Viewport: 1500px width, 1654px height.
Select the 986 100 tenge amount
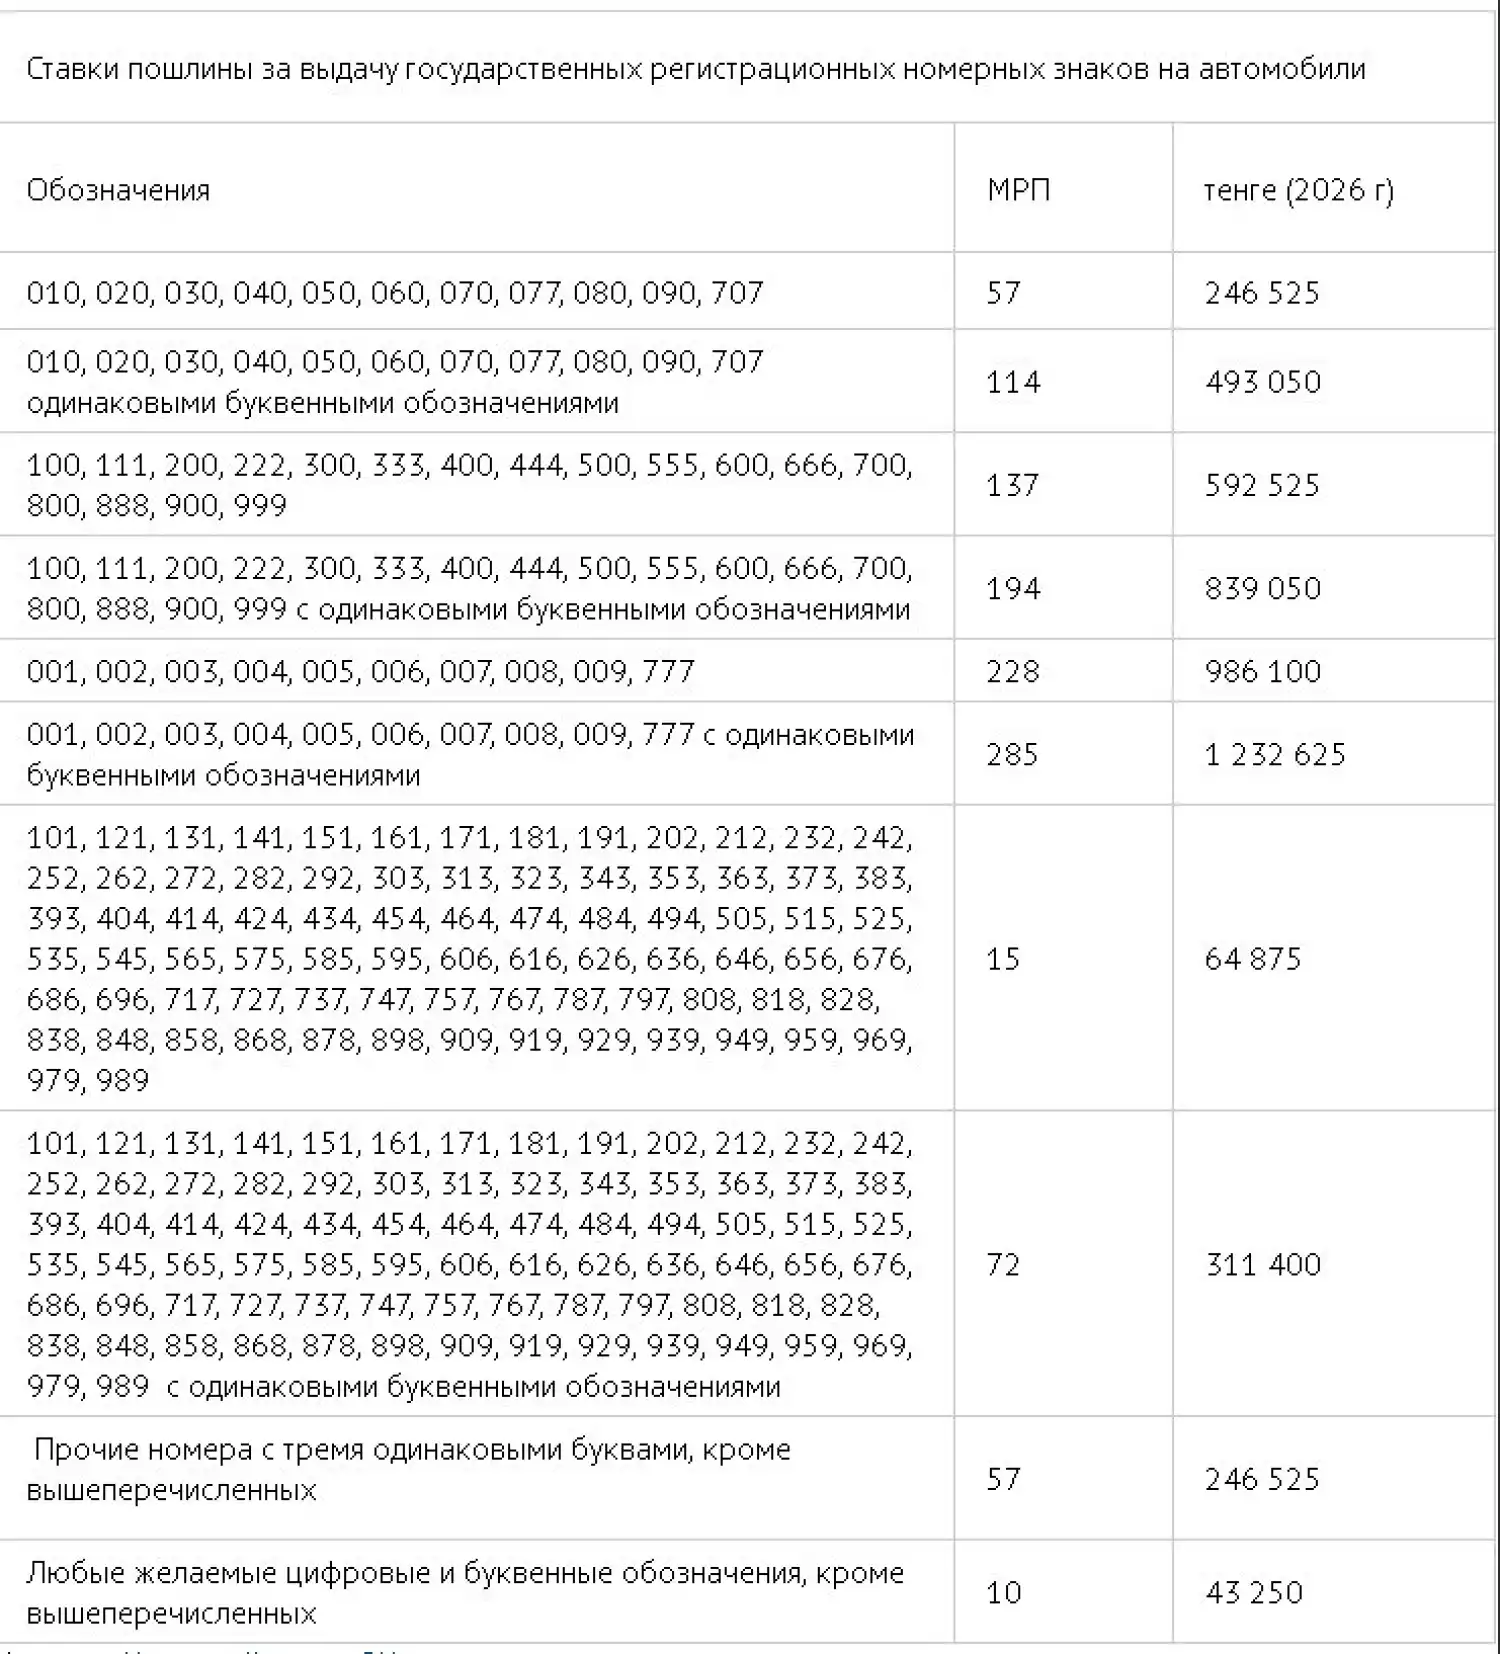[1262, 671]
